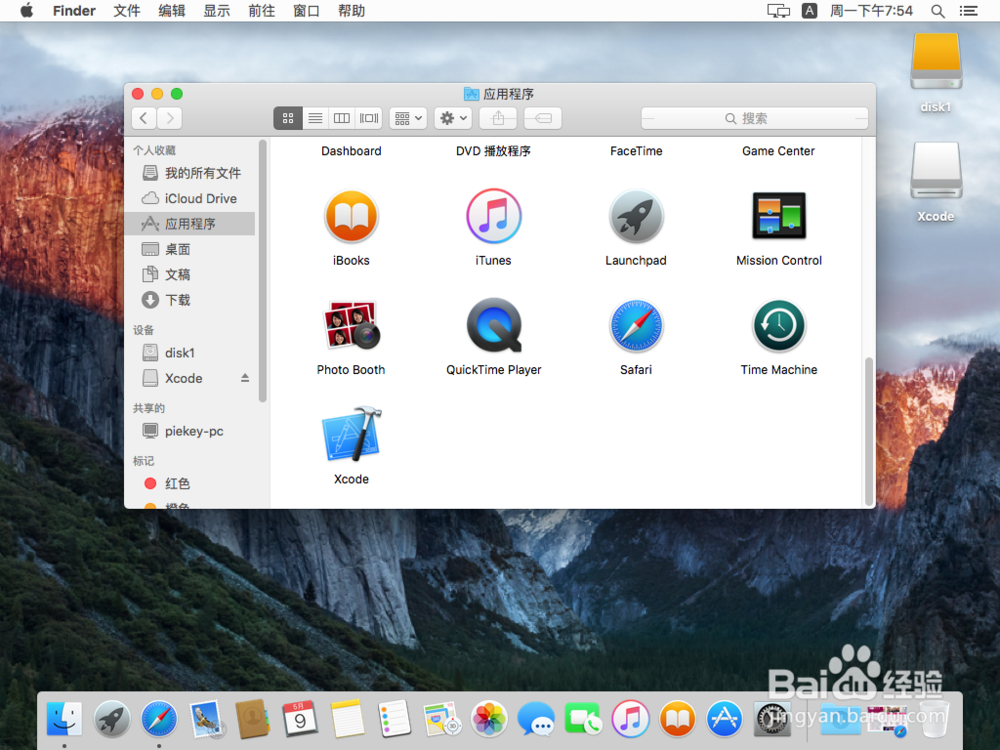The image size is (1000, 750).
Task: Open the 窗口 menu
Action: click(306, 11)
